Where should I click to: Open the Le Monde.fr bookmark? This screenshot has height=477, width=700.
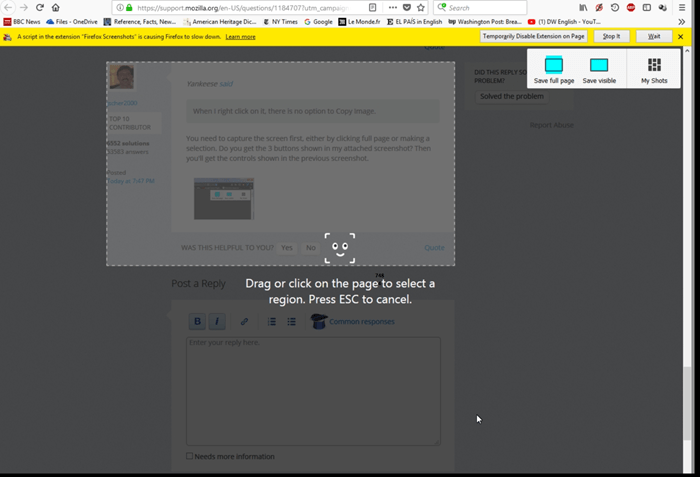[359, 21]
